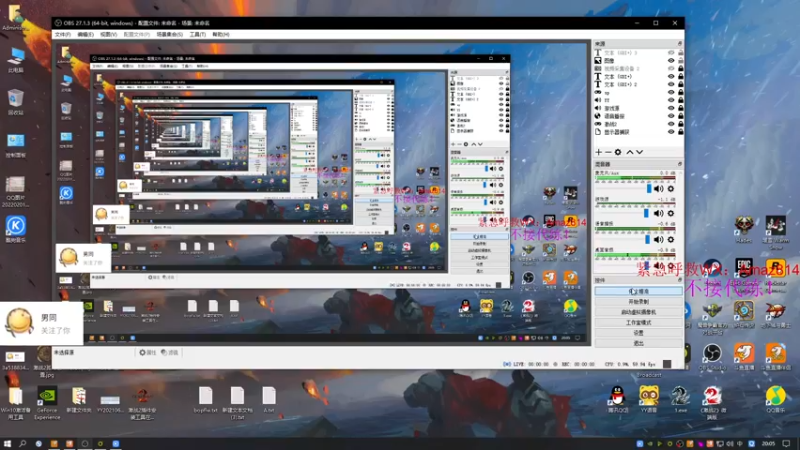The height and width of the screenshot is (450, 800).
Task: Launch GeForce Experience desktop icon
Action: (47, 403)
